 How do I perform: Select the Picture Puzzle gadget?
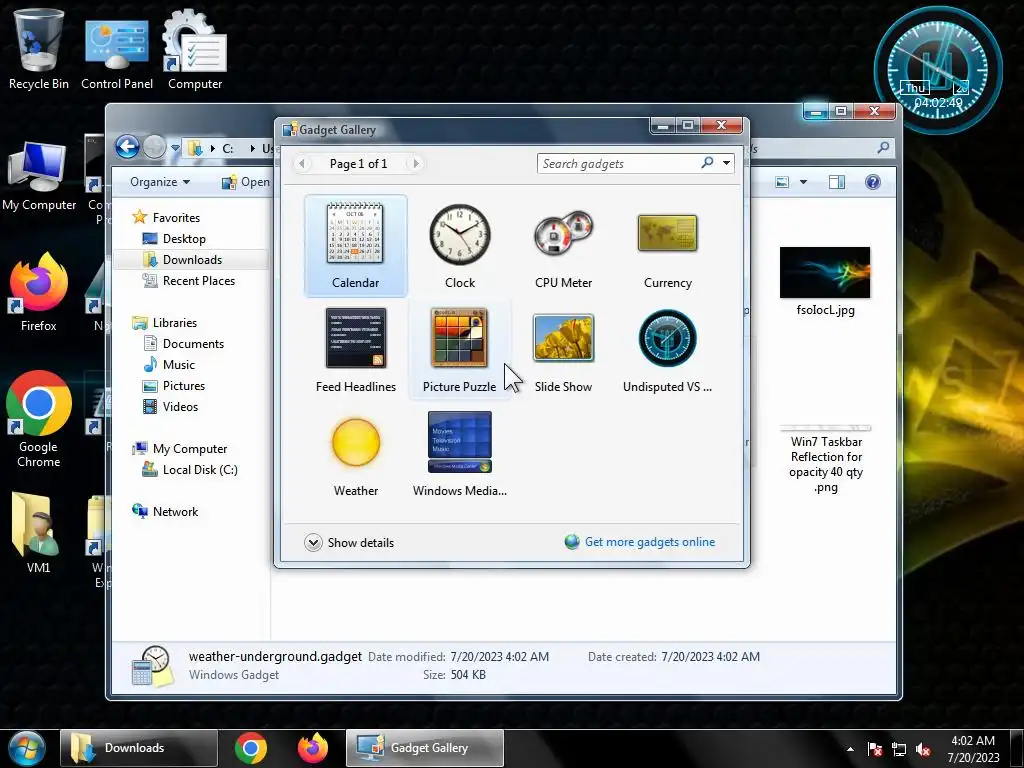coord(460,350)
